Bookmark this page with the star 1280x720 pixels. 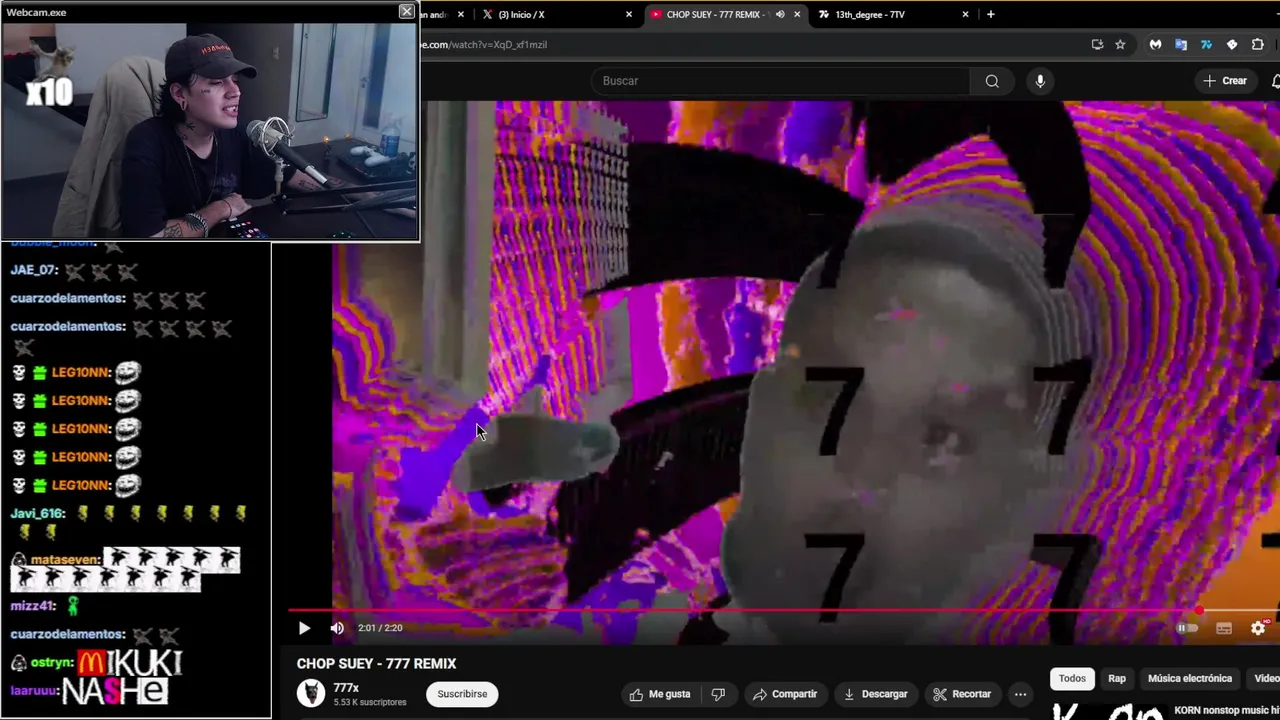[x=1120, y=44]
